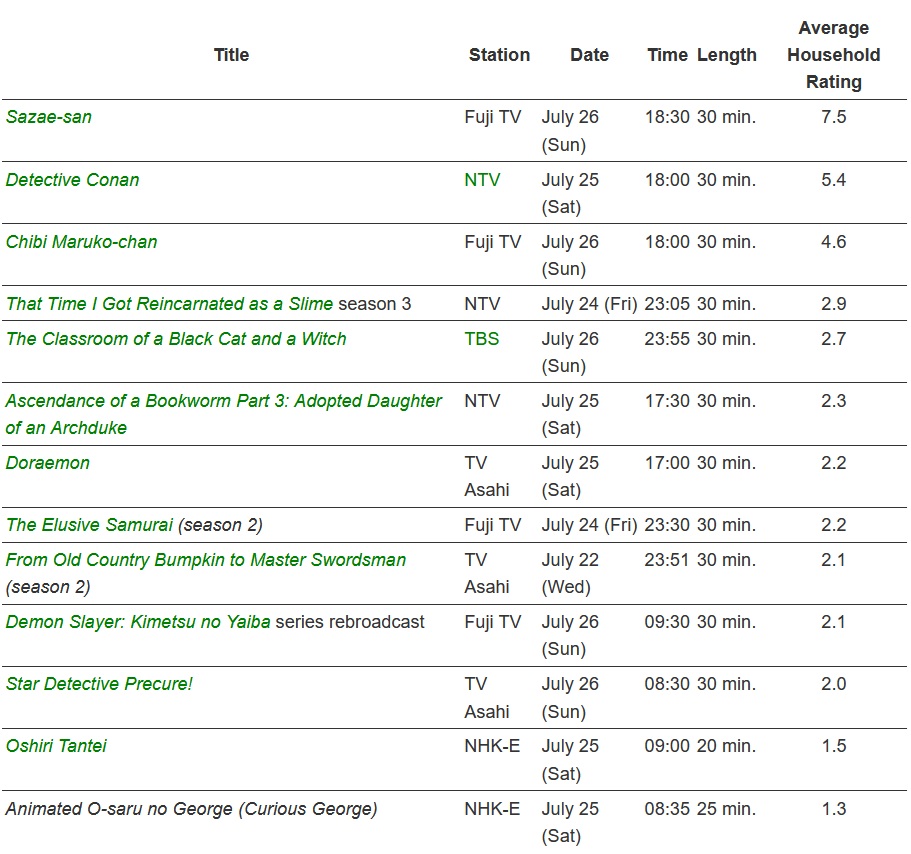Image resolution: width=911 pixels, height=854 pixels.
Task: Open Demon Slayer: Kimetsu no Yaiba link
Action: [x=138, y=622]
